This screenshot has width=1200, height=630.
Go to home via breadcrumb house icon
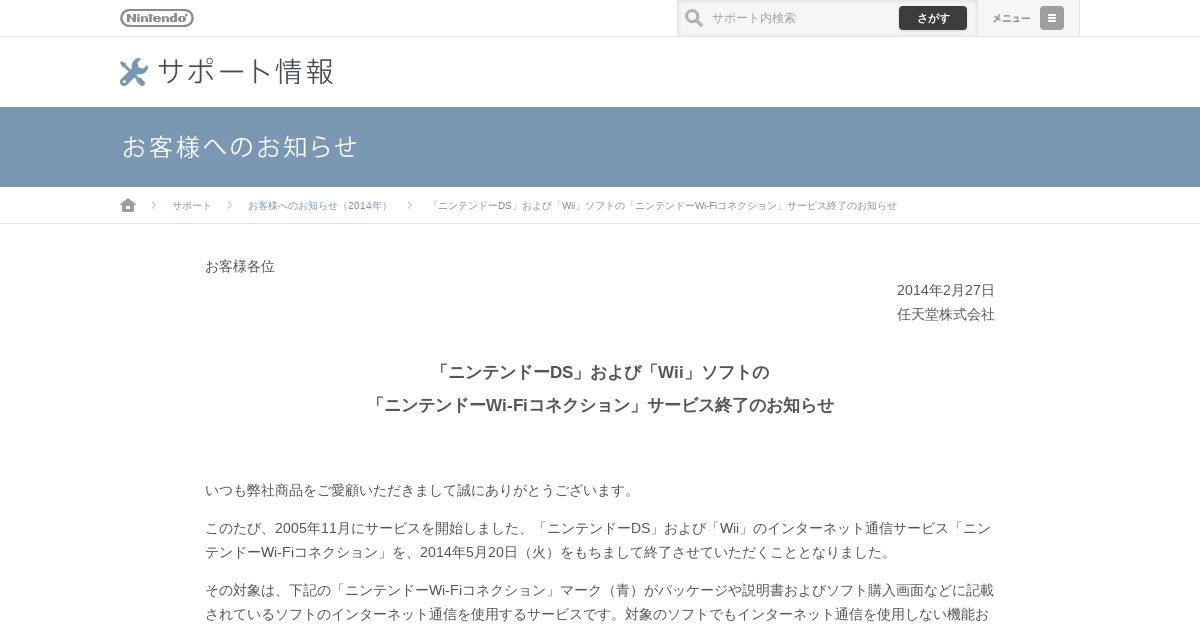point(128,205)
